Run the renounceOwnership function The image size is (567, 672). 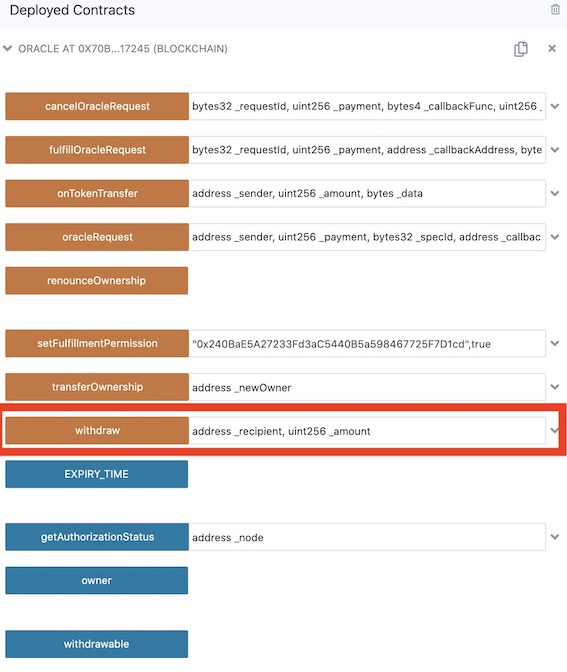coord(96,281)
